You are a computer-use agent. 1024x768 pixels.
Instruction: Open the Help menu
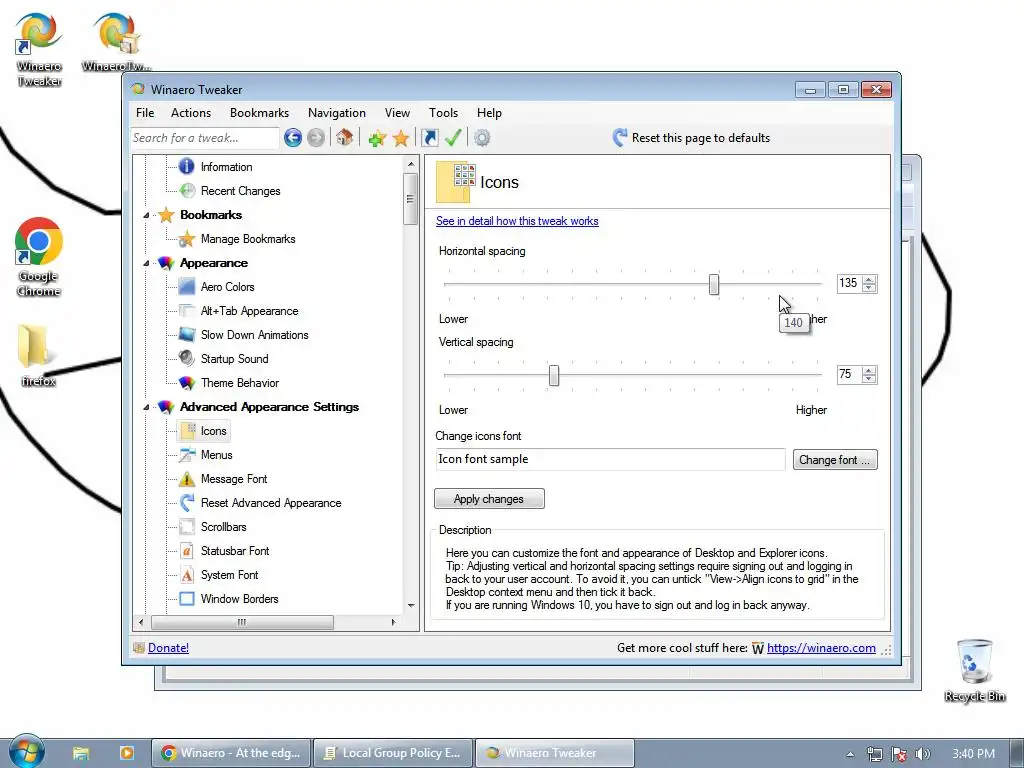click(x=489, y=113)
